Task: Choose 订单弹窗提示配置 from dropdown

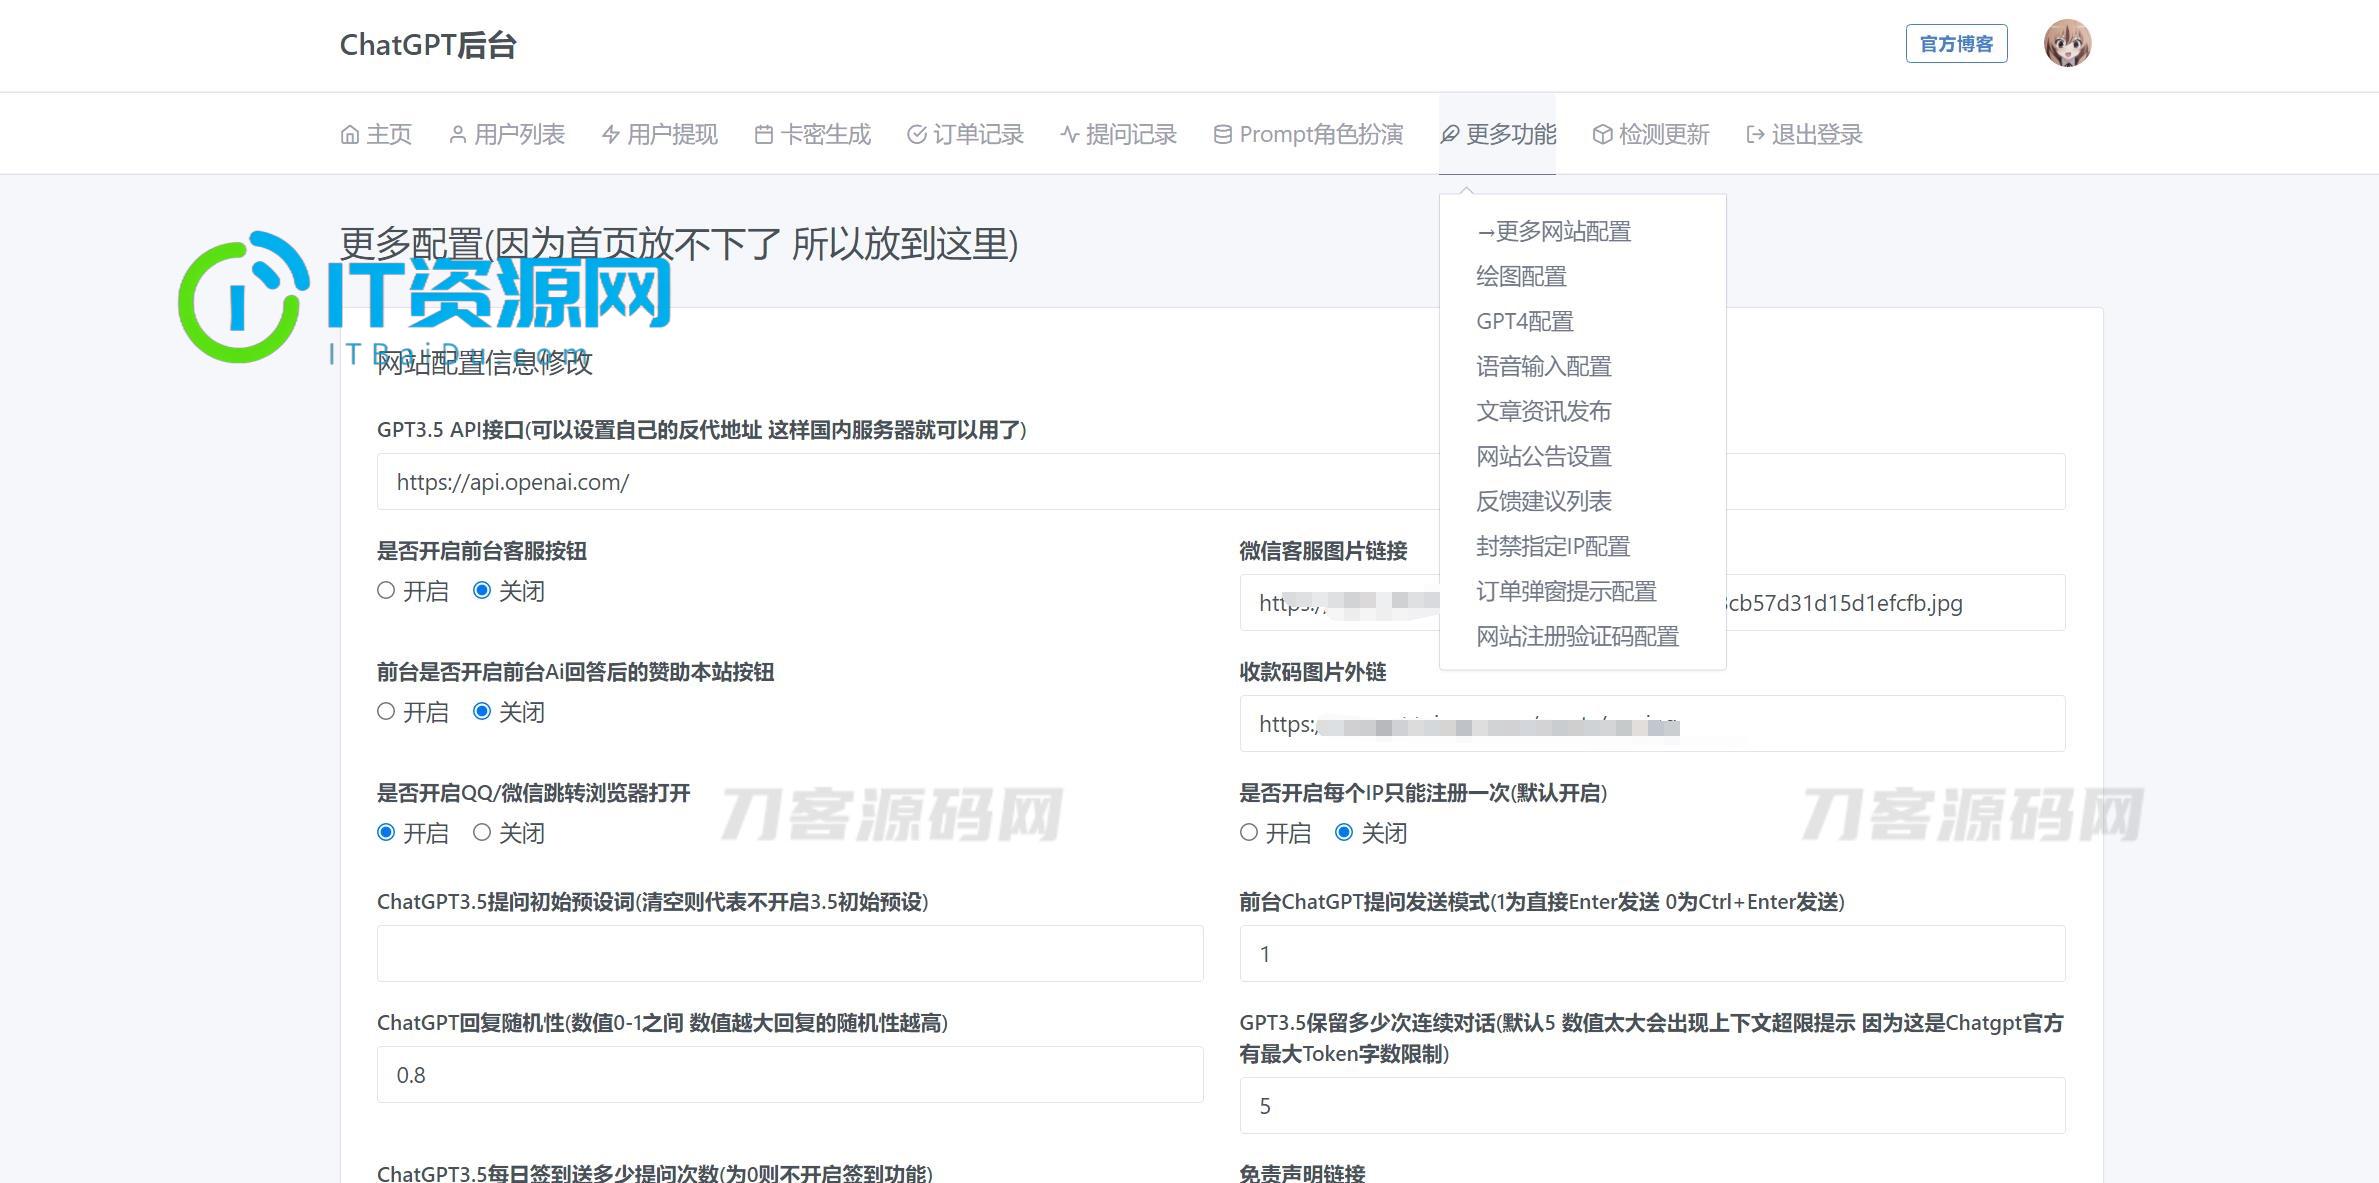Action: 1567,592
